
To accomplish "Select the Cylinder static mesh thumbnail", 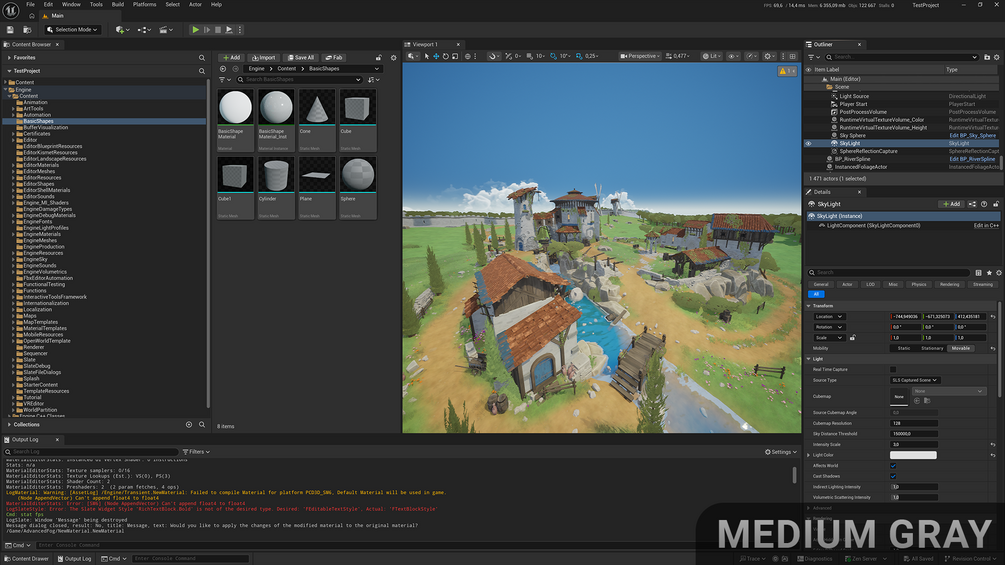I will click(276, 188).
